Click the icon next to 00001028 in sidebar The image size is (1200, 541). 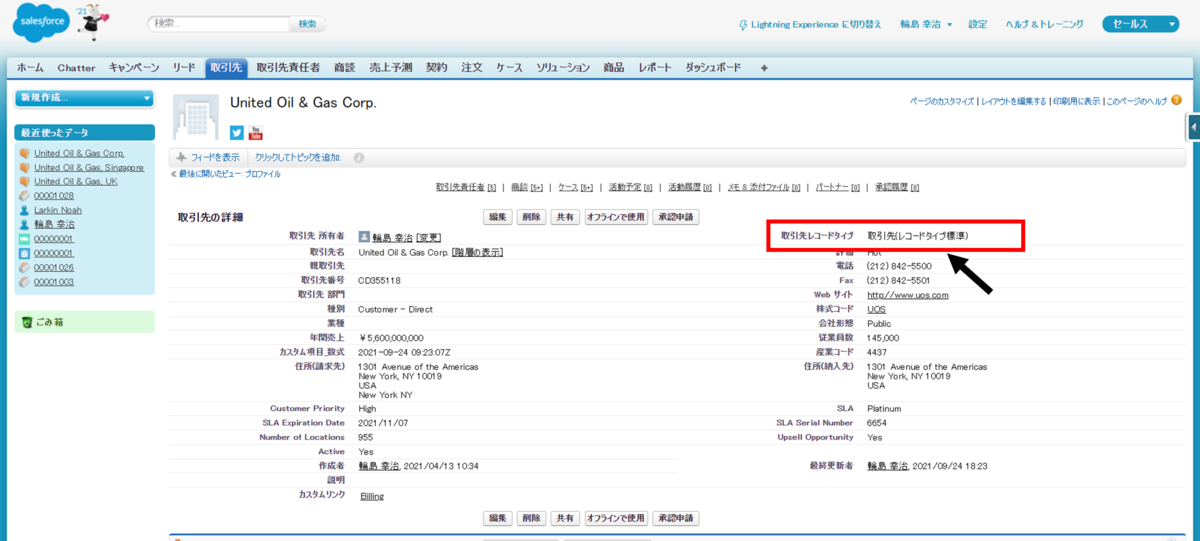tap(25, 196)
